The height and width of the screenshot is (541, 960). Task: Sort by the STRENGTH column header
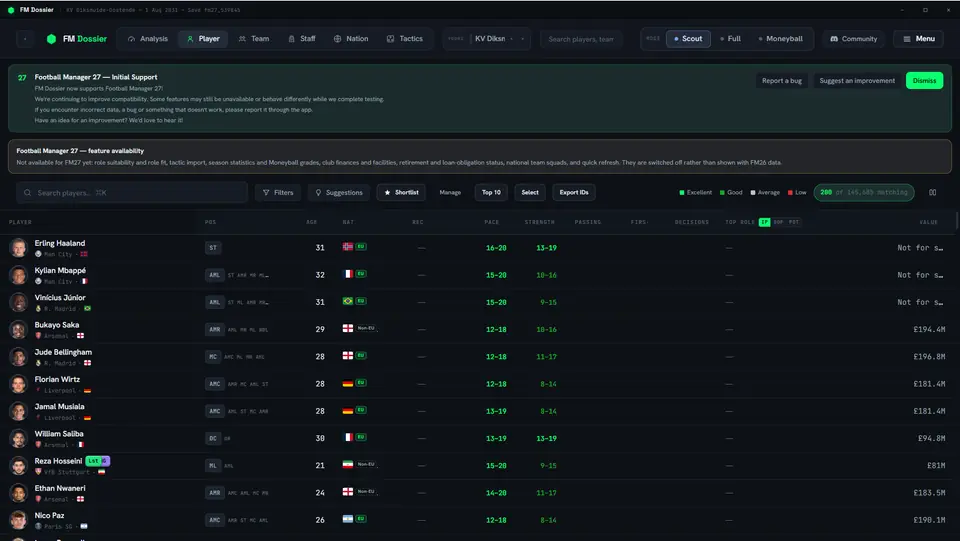tap(539, 222)
